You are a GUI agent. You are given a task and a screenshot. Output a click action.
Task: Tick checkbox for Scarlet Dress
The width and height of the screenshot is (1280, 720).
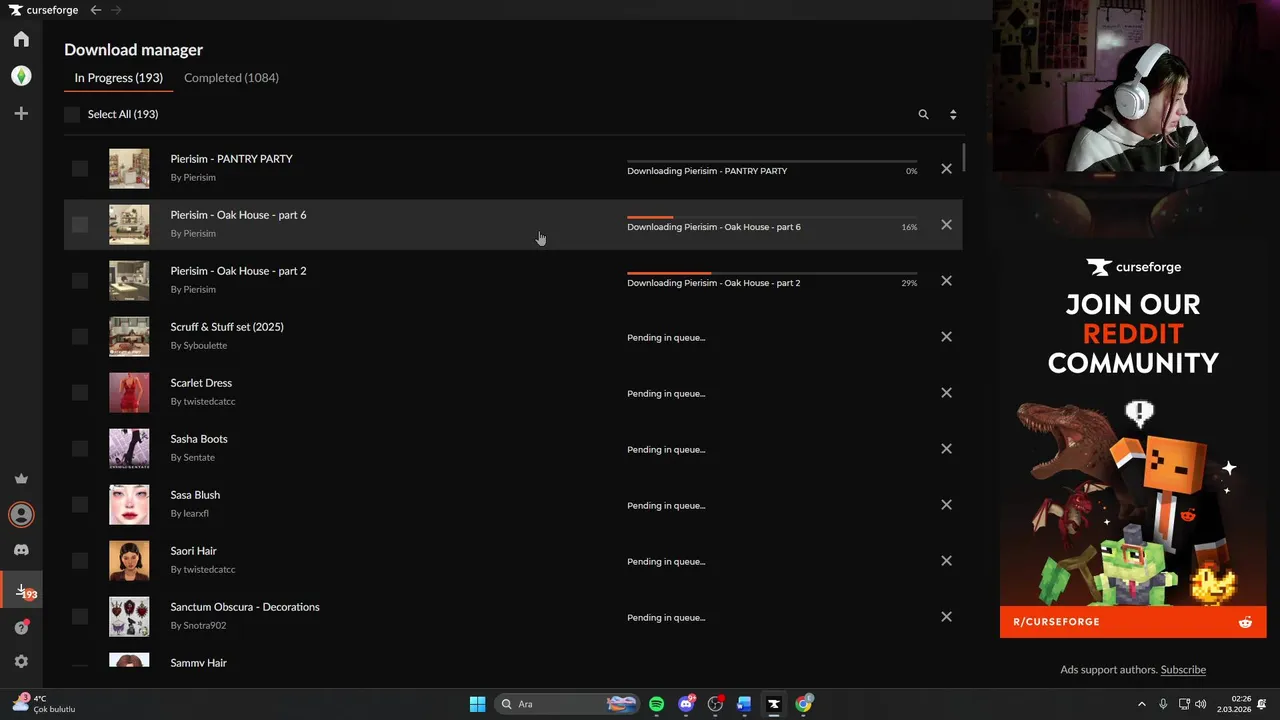coord(80,393)
